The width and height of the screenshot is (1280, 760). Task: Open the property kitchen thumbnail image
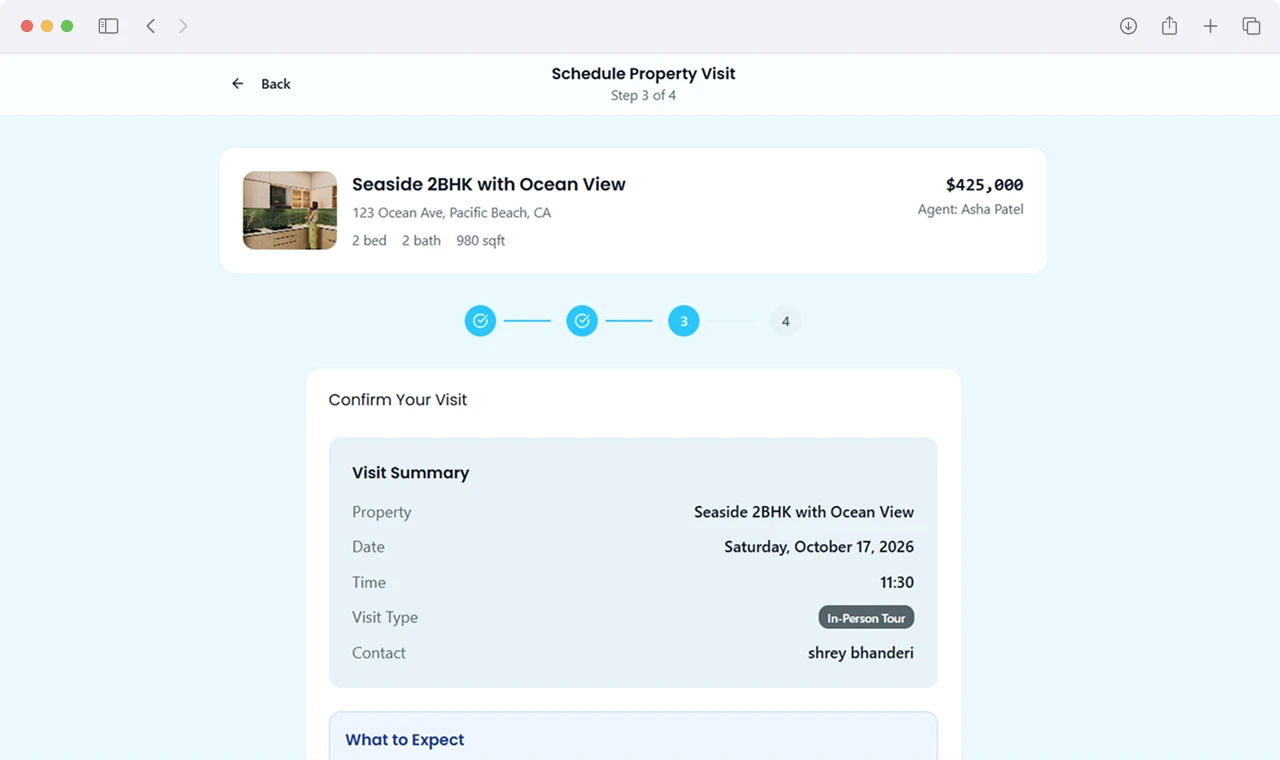[x=290, y=210]
